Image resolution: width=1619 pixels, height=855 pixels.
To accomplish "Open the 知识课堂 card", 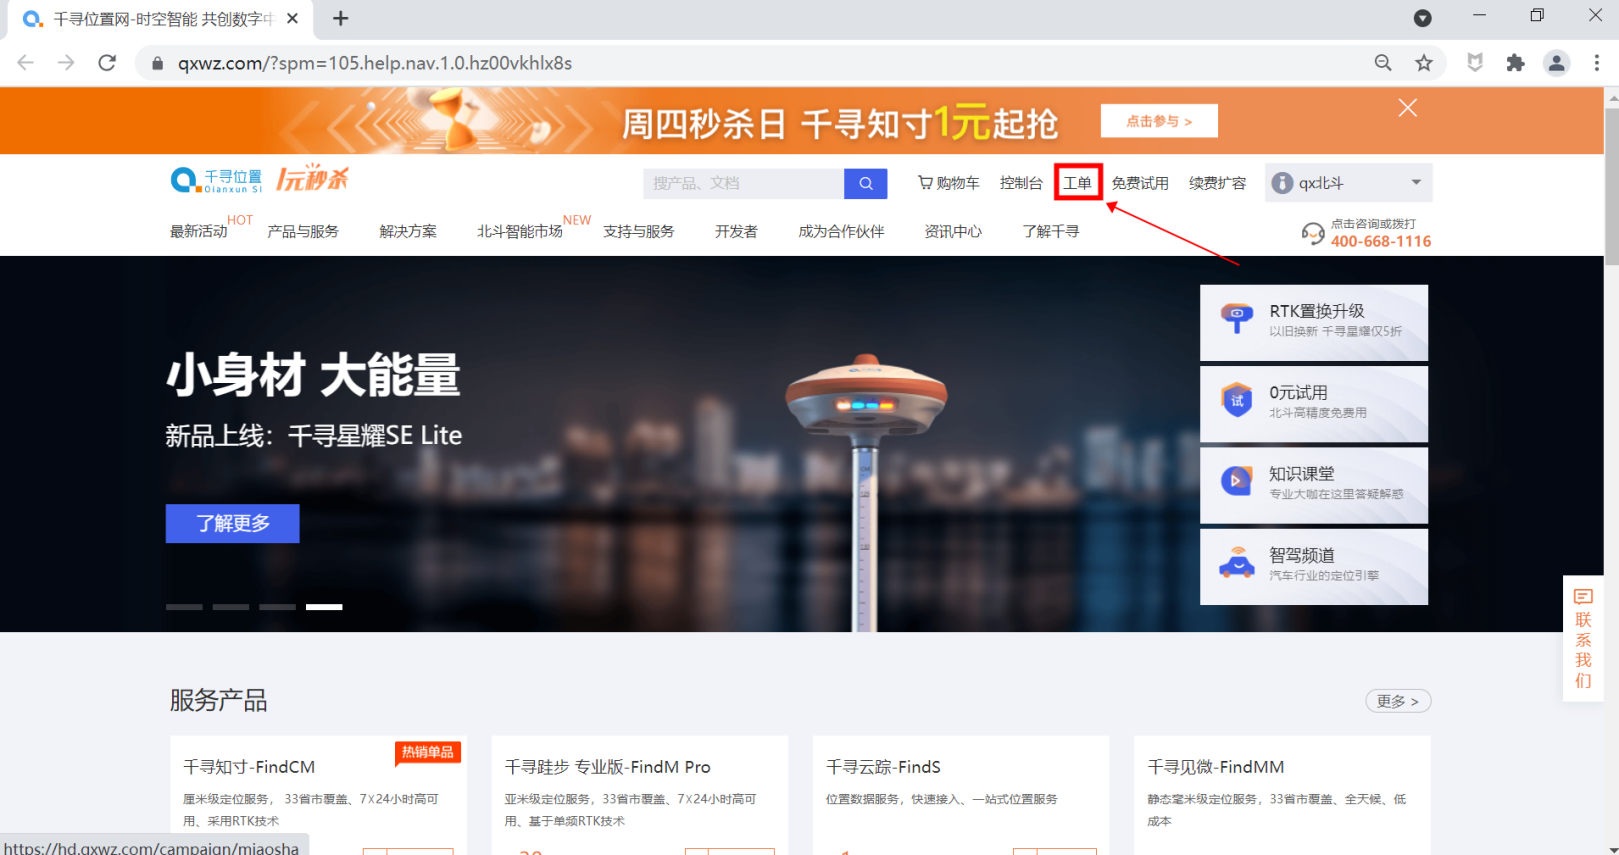I will click(x=1314, y=484).
